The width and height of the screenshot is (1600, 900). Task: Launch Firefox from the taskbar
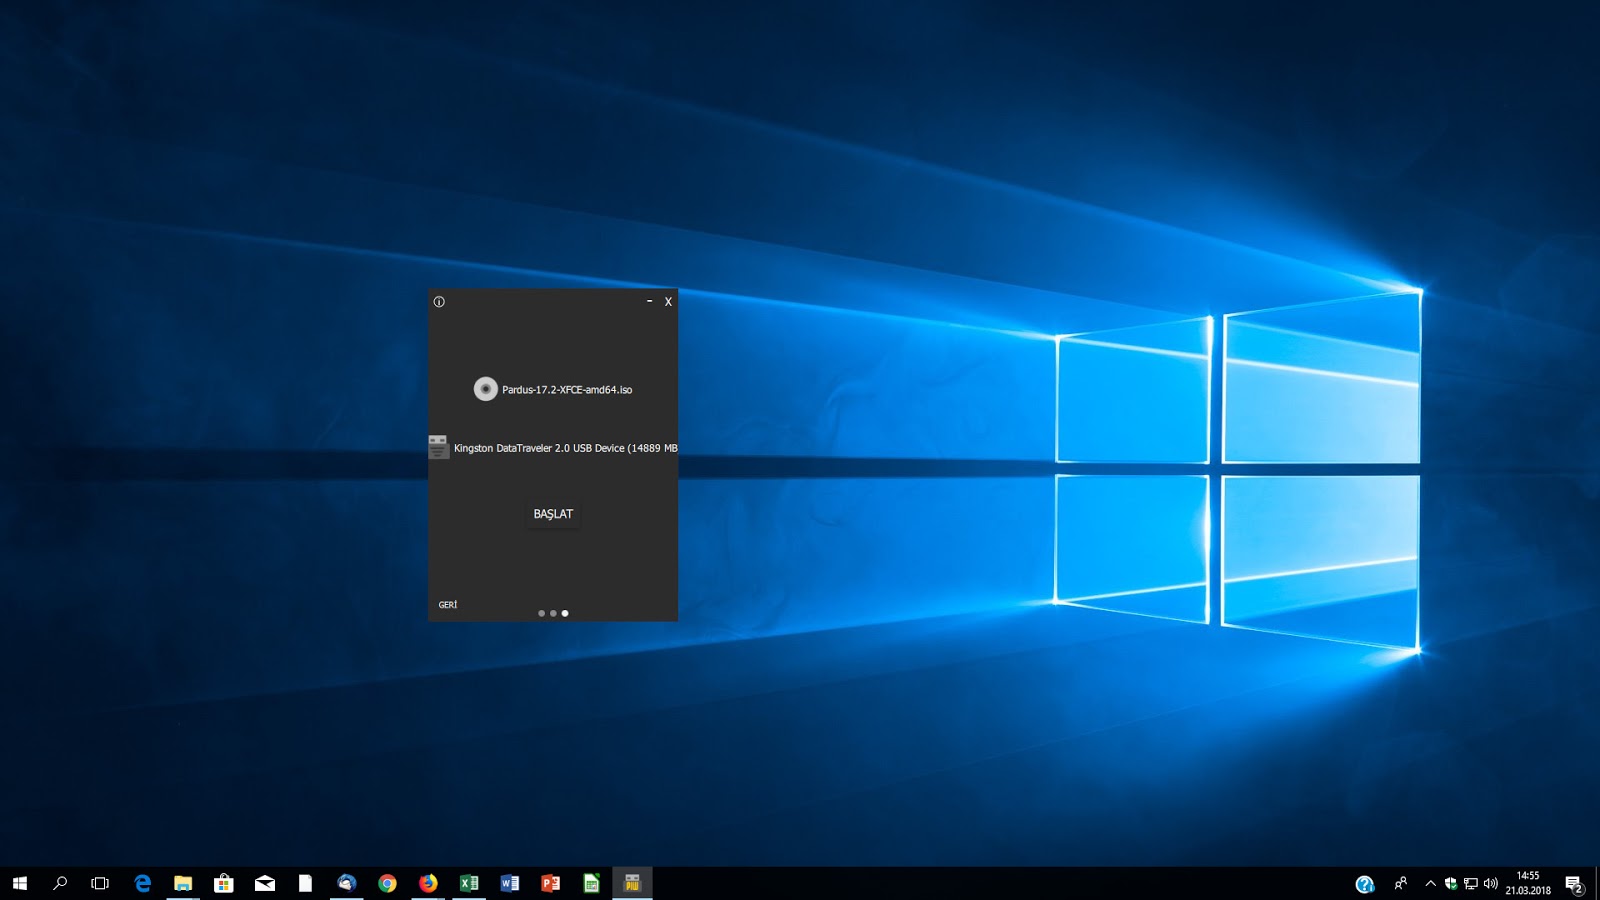428,883
